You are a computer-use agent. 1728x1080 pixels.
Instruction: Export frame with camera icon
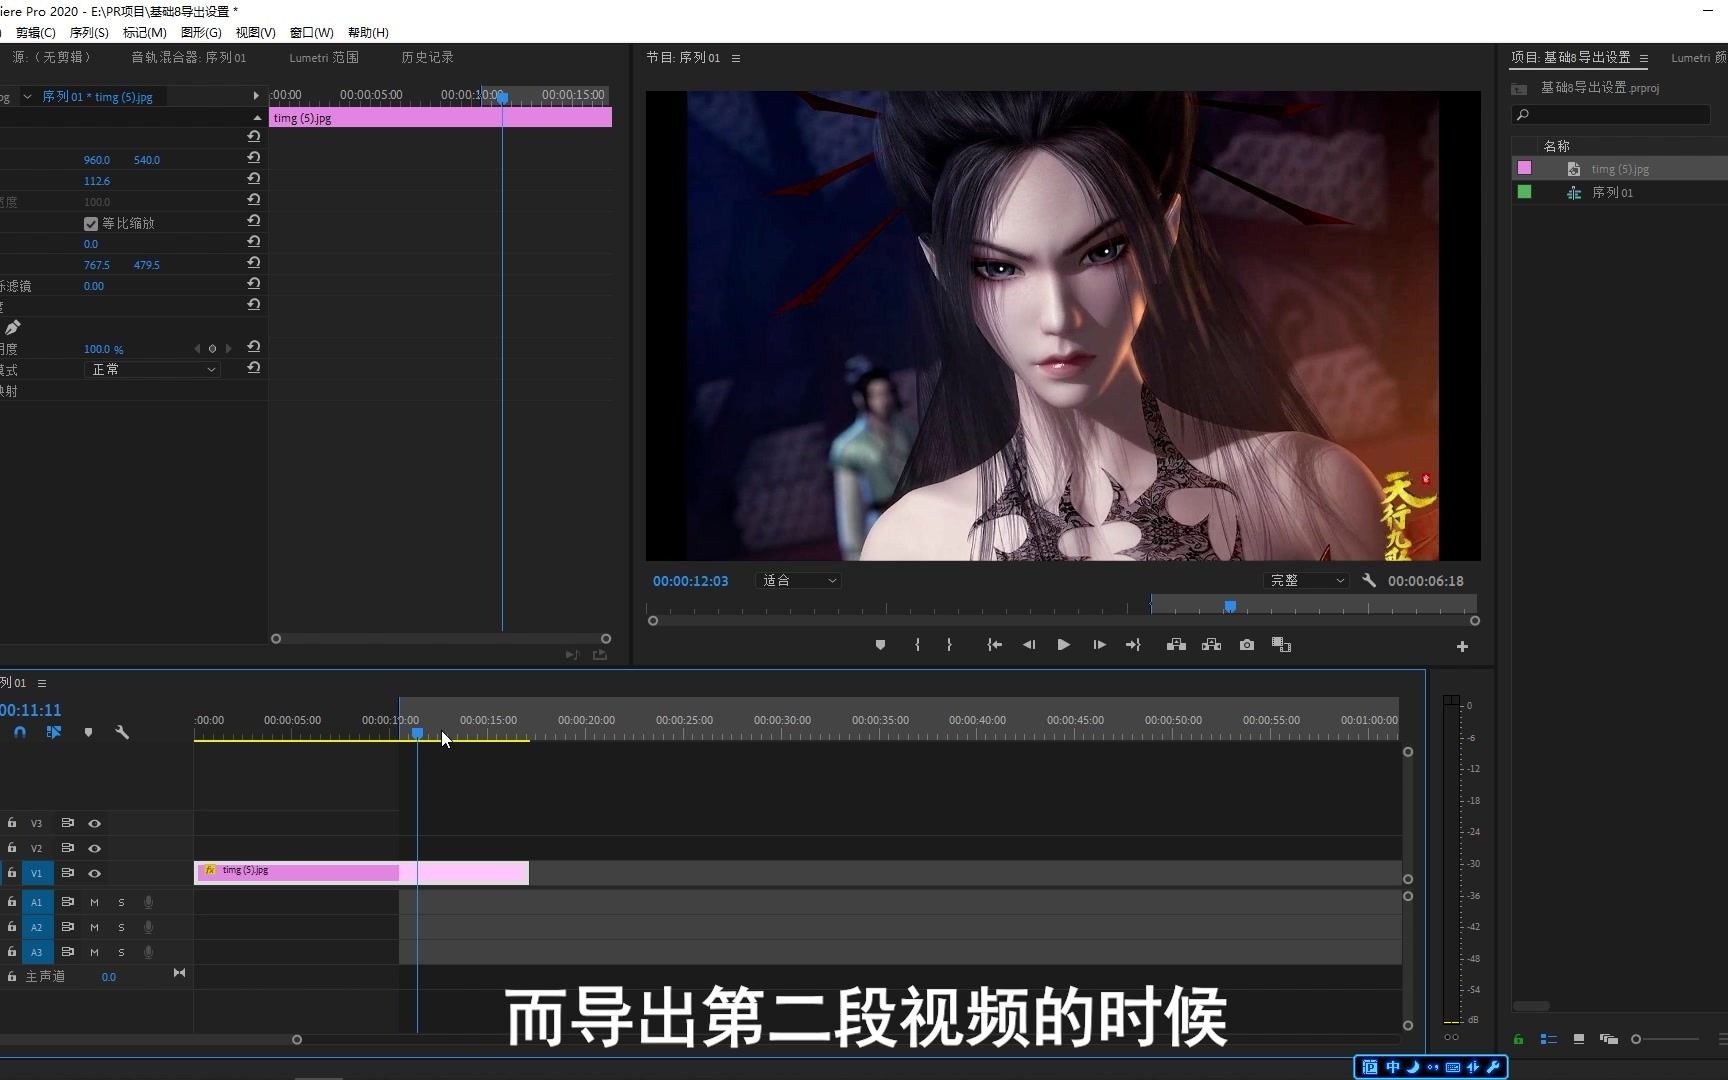pyautogui.click(x=1247, y=645)
